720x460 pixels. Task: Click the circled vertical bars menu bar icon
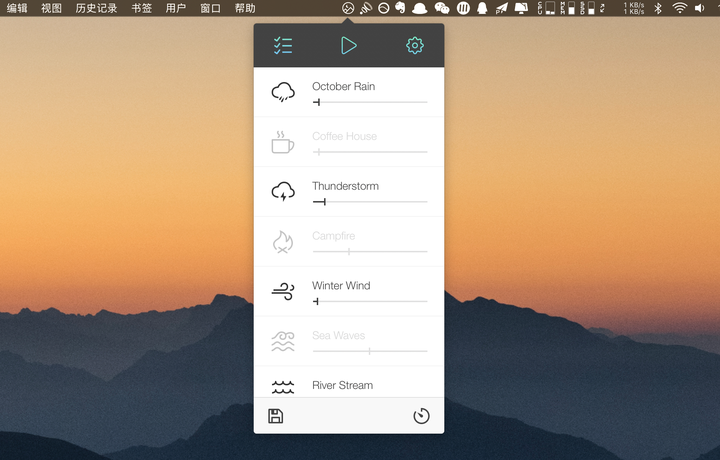click(463, 8)
